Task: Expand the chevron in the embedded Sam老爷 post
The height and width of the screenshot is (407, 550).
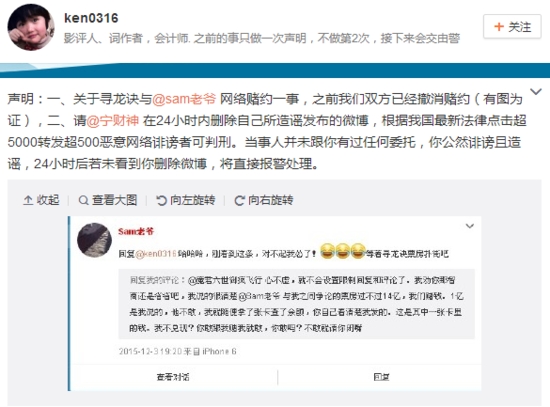Action: pos(470,226)
